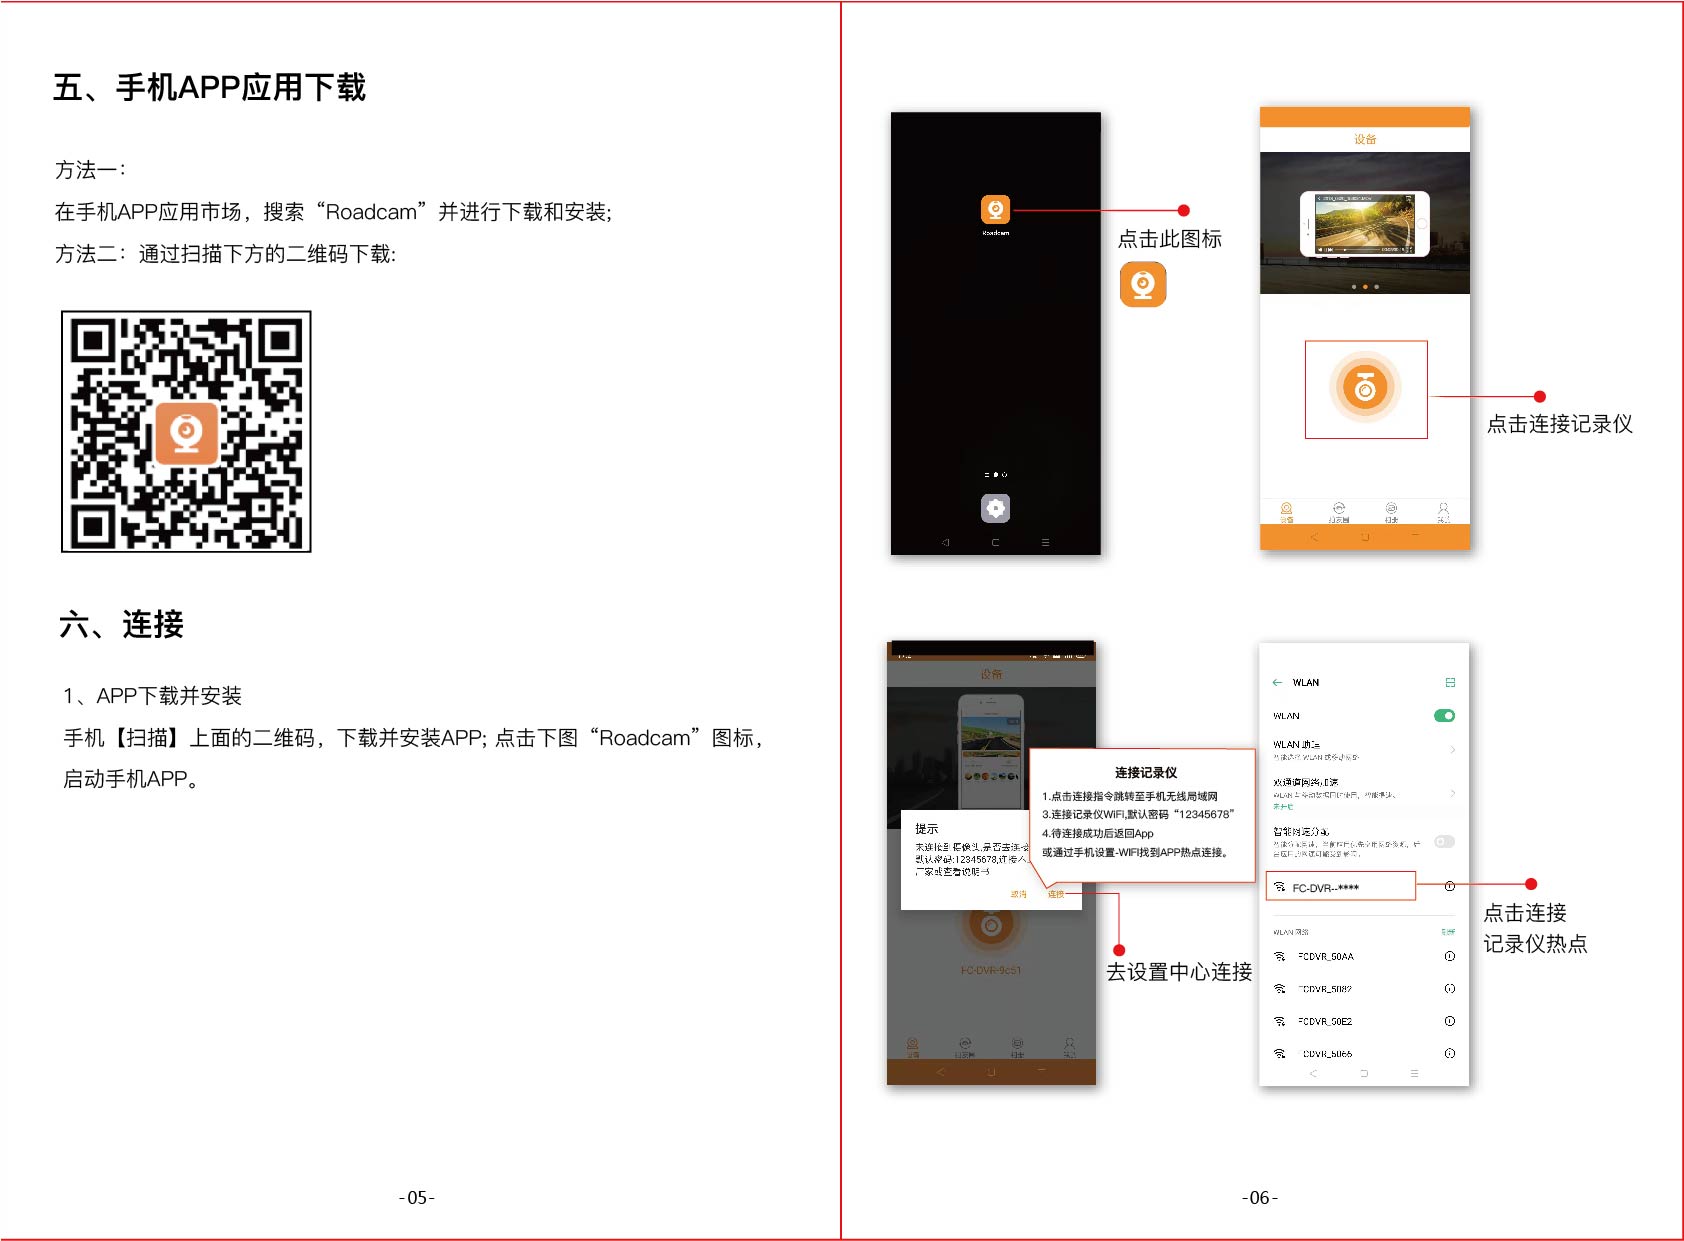Open info for the FCDVR_50E2 network
Viewport: 1684px width, 1241px height.
tap(1449, 1021)
